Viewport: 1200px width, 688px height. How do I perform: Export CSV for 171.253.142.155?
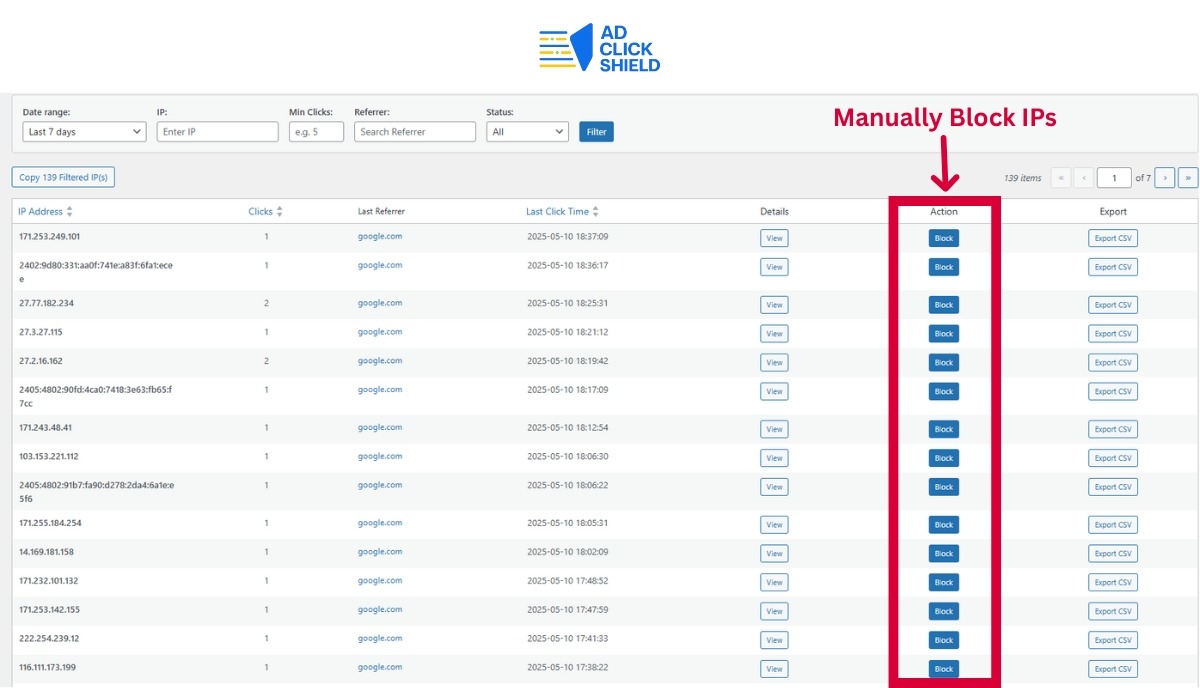coord(1113,611)
